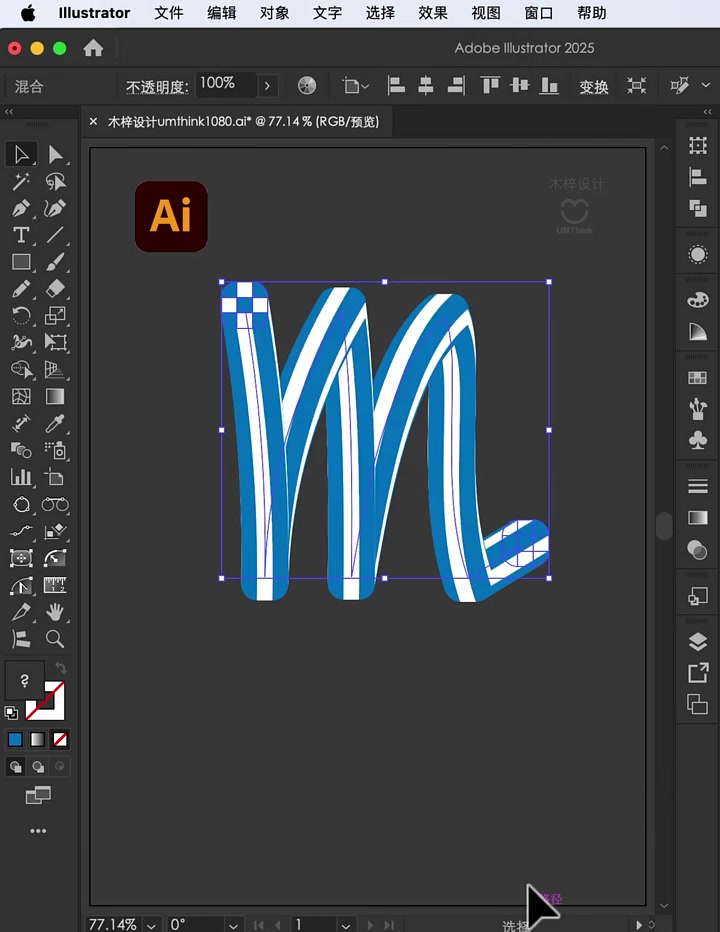Open the recolor artwork wheel
720x932 pixels.
[307, 86]
